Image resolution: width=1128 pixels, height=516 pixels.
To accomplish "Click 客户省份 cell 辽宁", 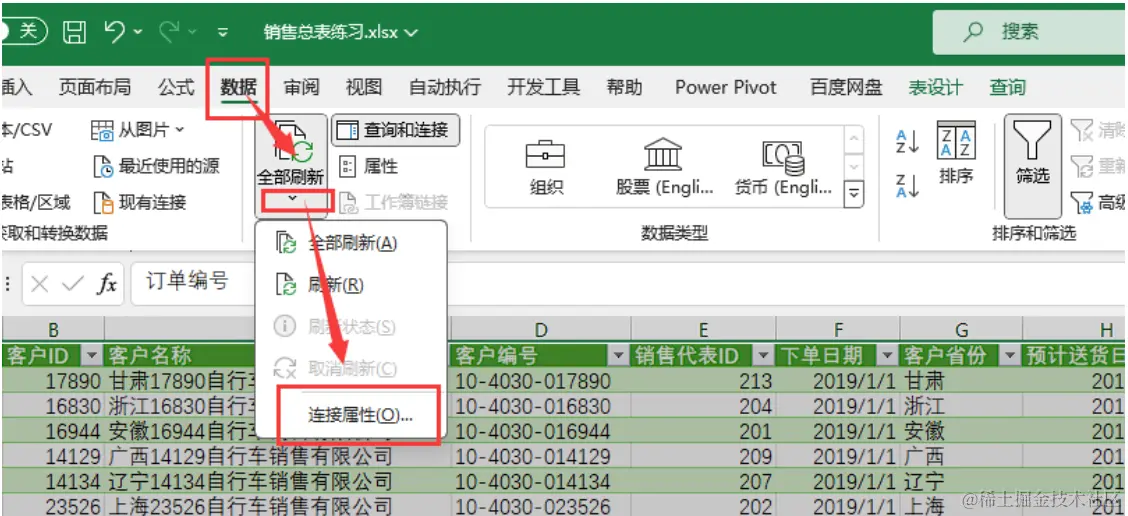I will click(961, 481).
